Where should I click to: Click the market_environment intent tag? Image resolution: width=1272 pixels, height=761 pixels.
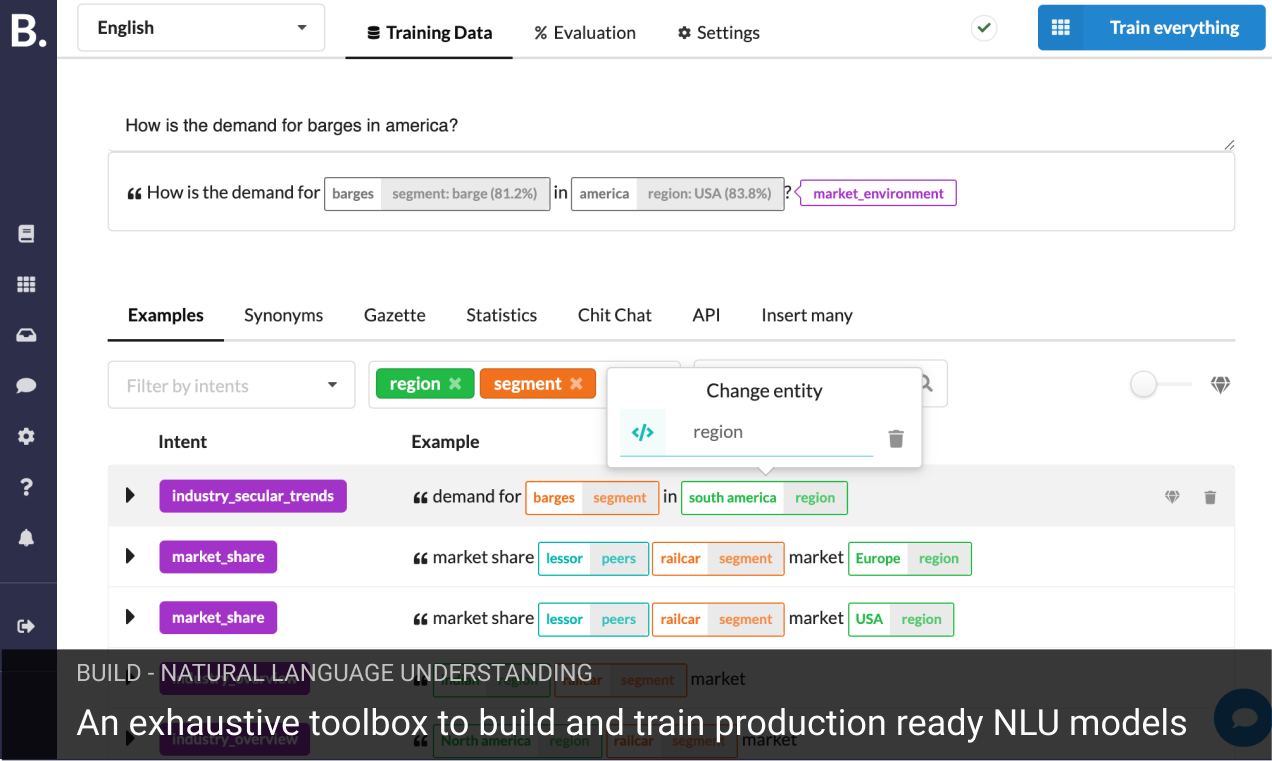point(878,193)
